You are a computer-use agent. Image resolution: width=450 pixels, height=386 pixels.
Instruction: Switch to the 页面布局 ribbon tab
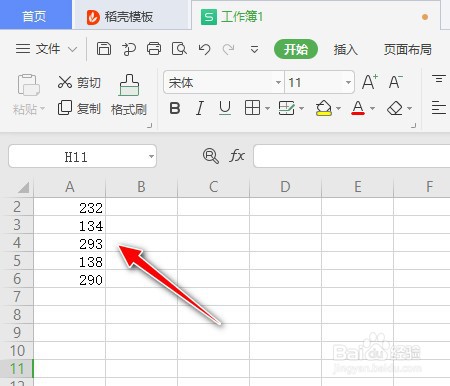point(407,49)
